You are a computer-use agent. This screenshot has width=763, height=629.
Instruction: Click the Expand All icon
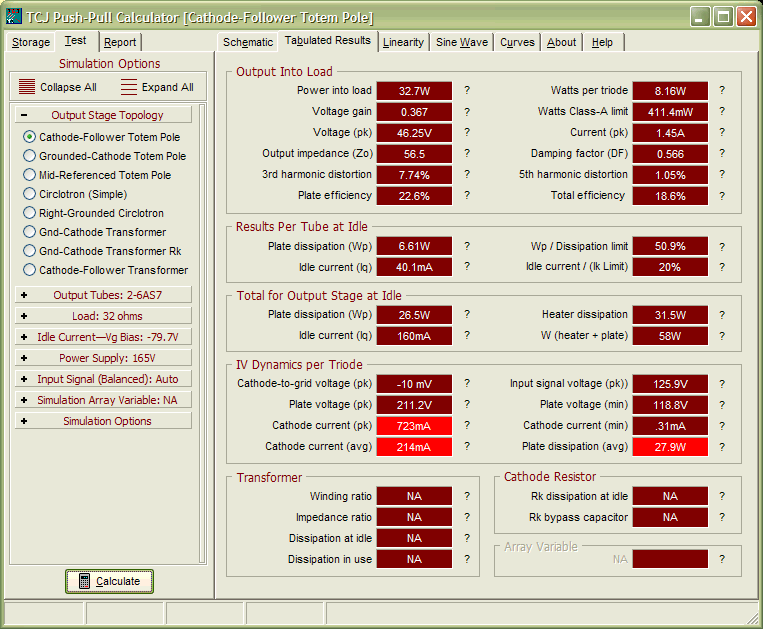(x=128, y=87)
